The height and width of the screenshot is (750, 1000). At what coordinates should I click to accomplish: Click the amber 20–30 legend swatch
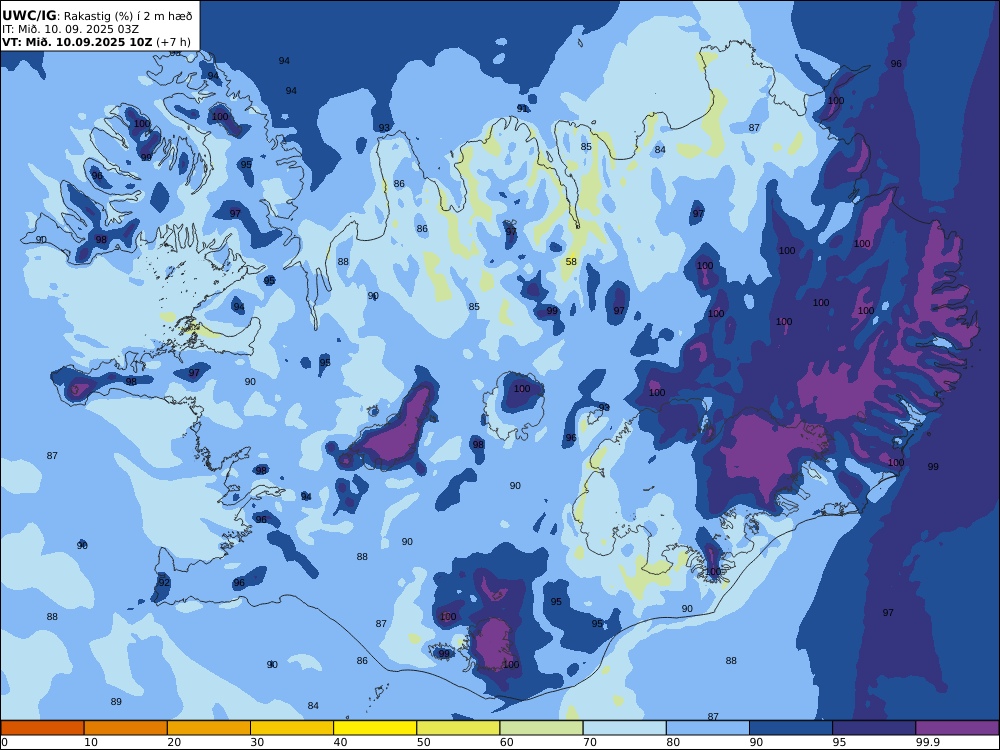click(209, 728)
